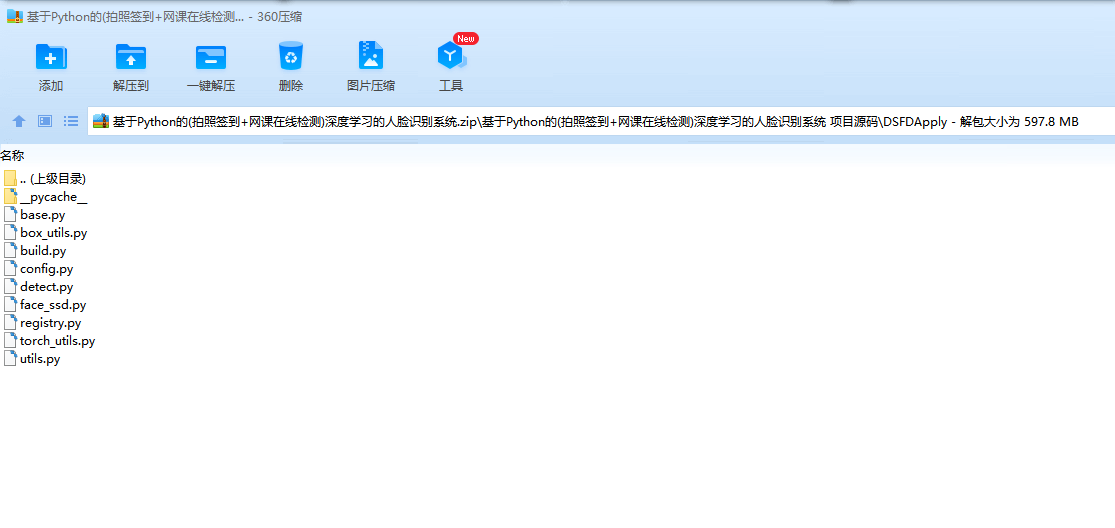Click the 360压缩 app icon in title bar
The height and width of the screenshot is (528, 1115).
click(14, 17)
